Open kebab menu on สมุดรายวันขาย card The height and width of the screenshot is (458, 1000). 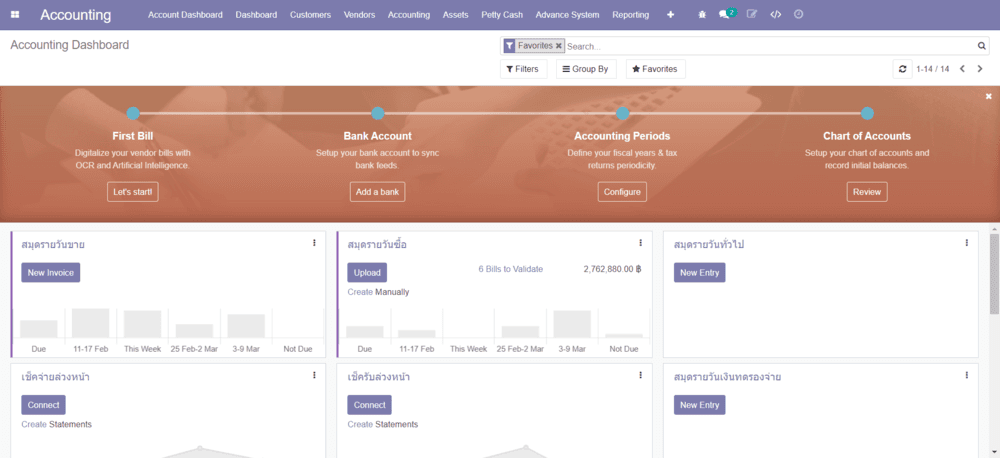point(314,243)
